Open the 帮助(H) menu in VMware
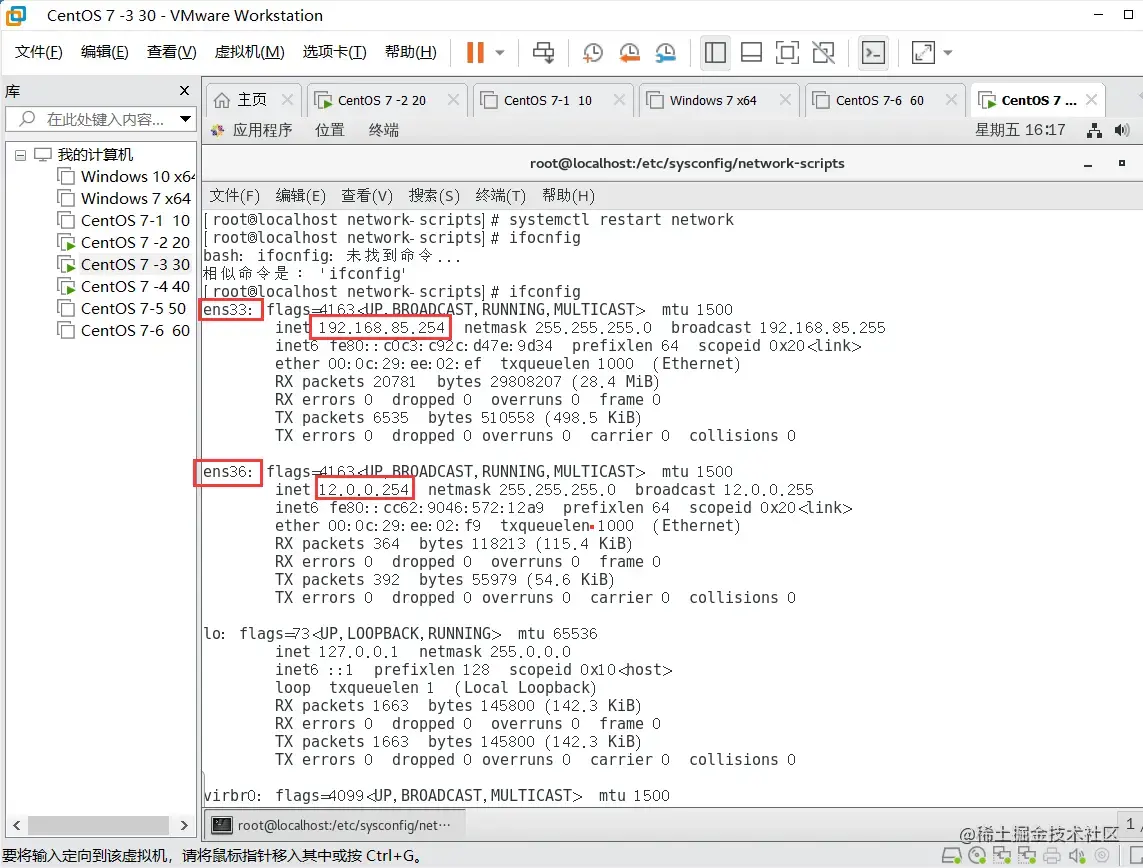This screenshot has height=868, width=1143. coord(410,52)
